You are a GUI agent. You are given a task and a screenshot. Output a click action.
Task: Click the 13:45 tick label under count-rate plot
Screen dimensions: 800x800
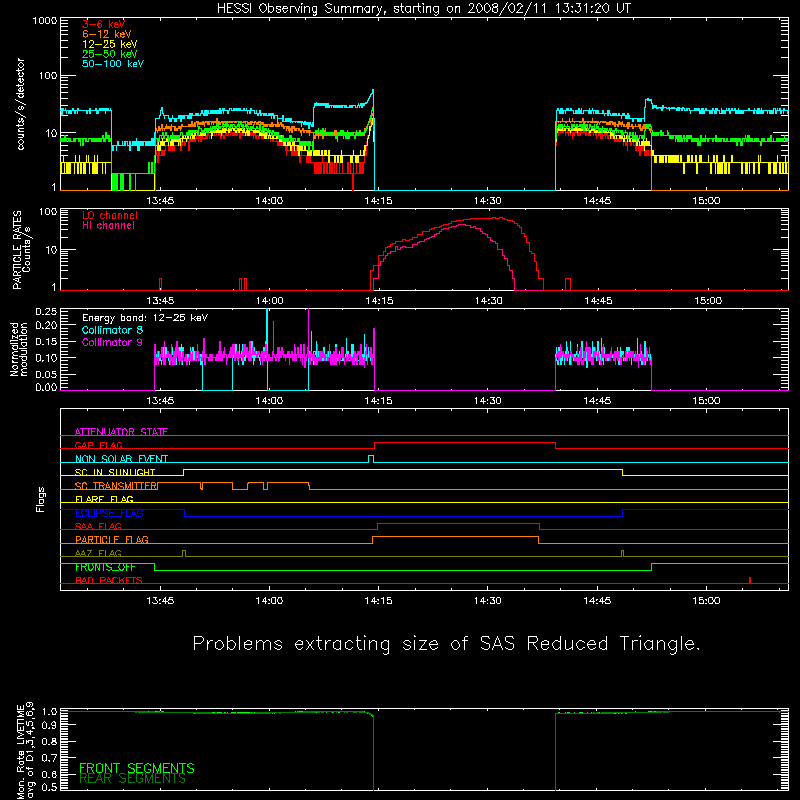(160, 201)
